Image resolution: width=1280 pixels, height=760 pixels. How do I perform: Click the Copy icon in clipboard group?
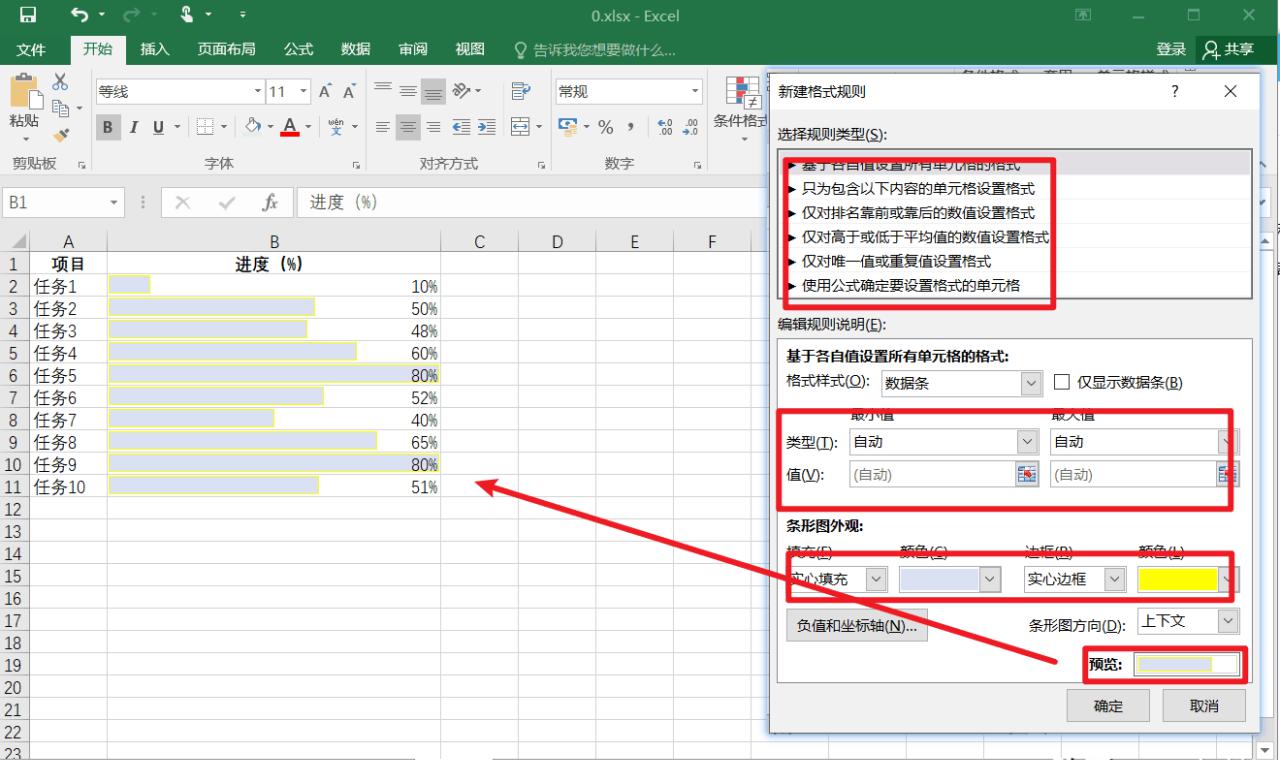[59, 107]
